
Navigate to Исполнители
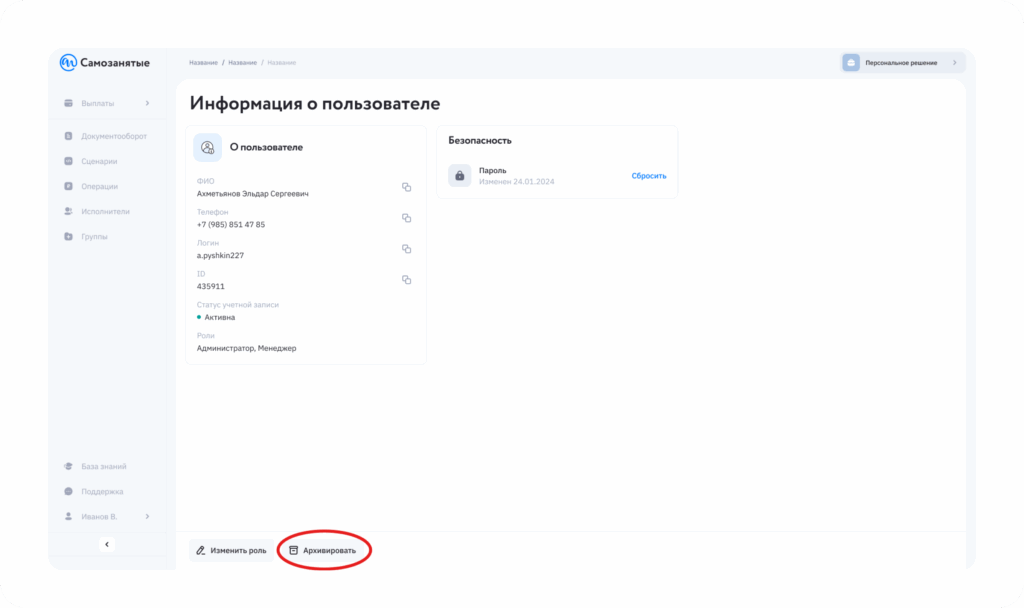click(105, 211)
